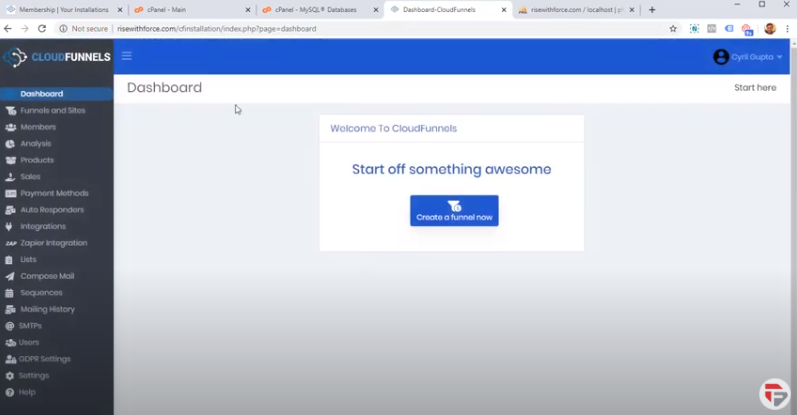This screenshot has width=797, height=415.
Task: Open the SMTPs section
Action: click(x=30, y=326)
